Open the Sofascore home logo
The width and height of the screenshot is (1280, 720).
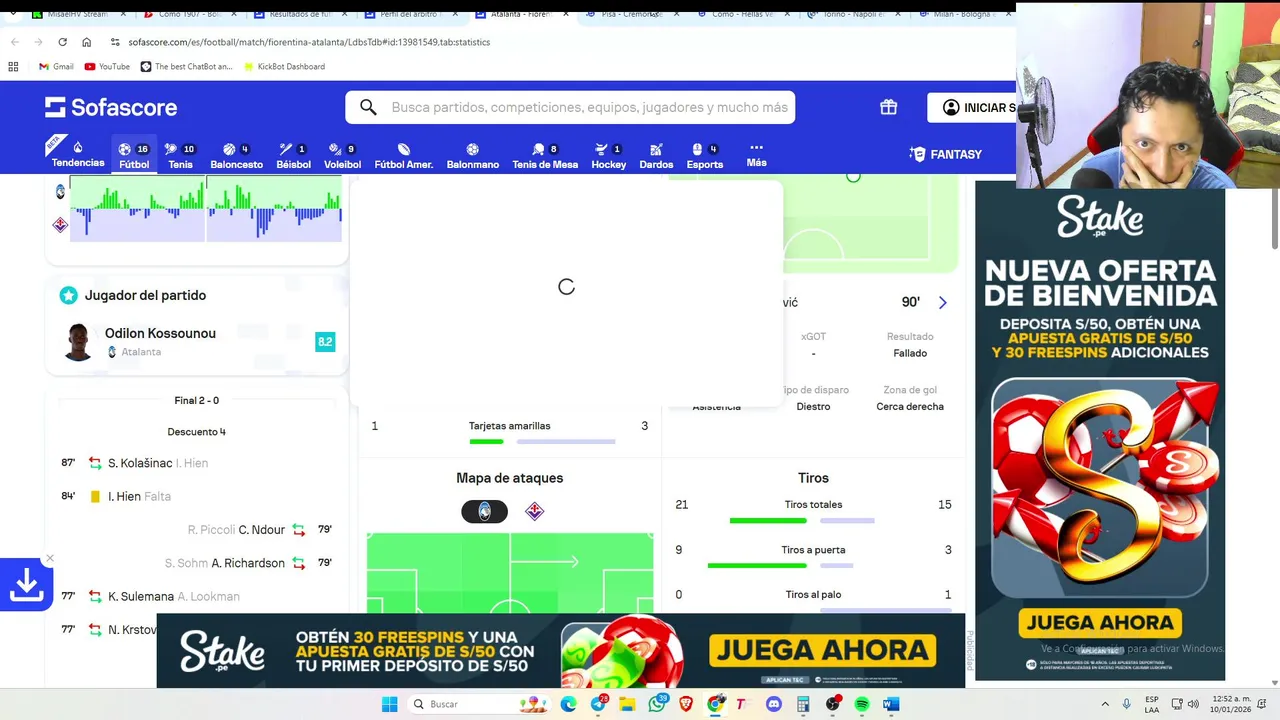click(x=111, y=107)
